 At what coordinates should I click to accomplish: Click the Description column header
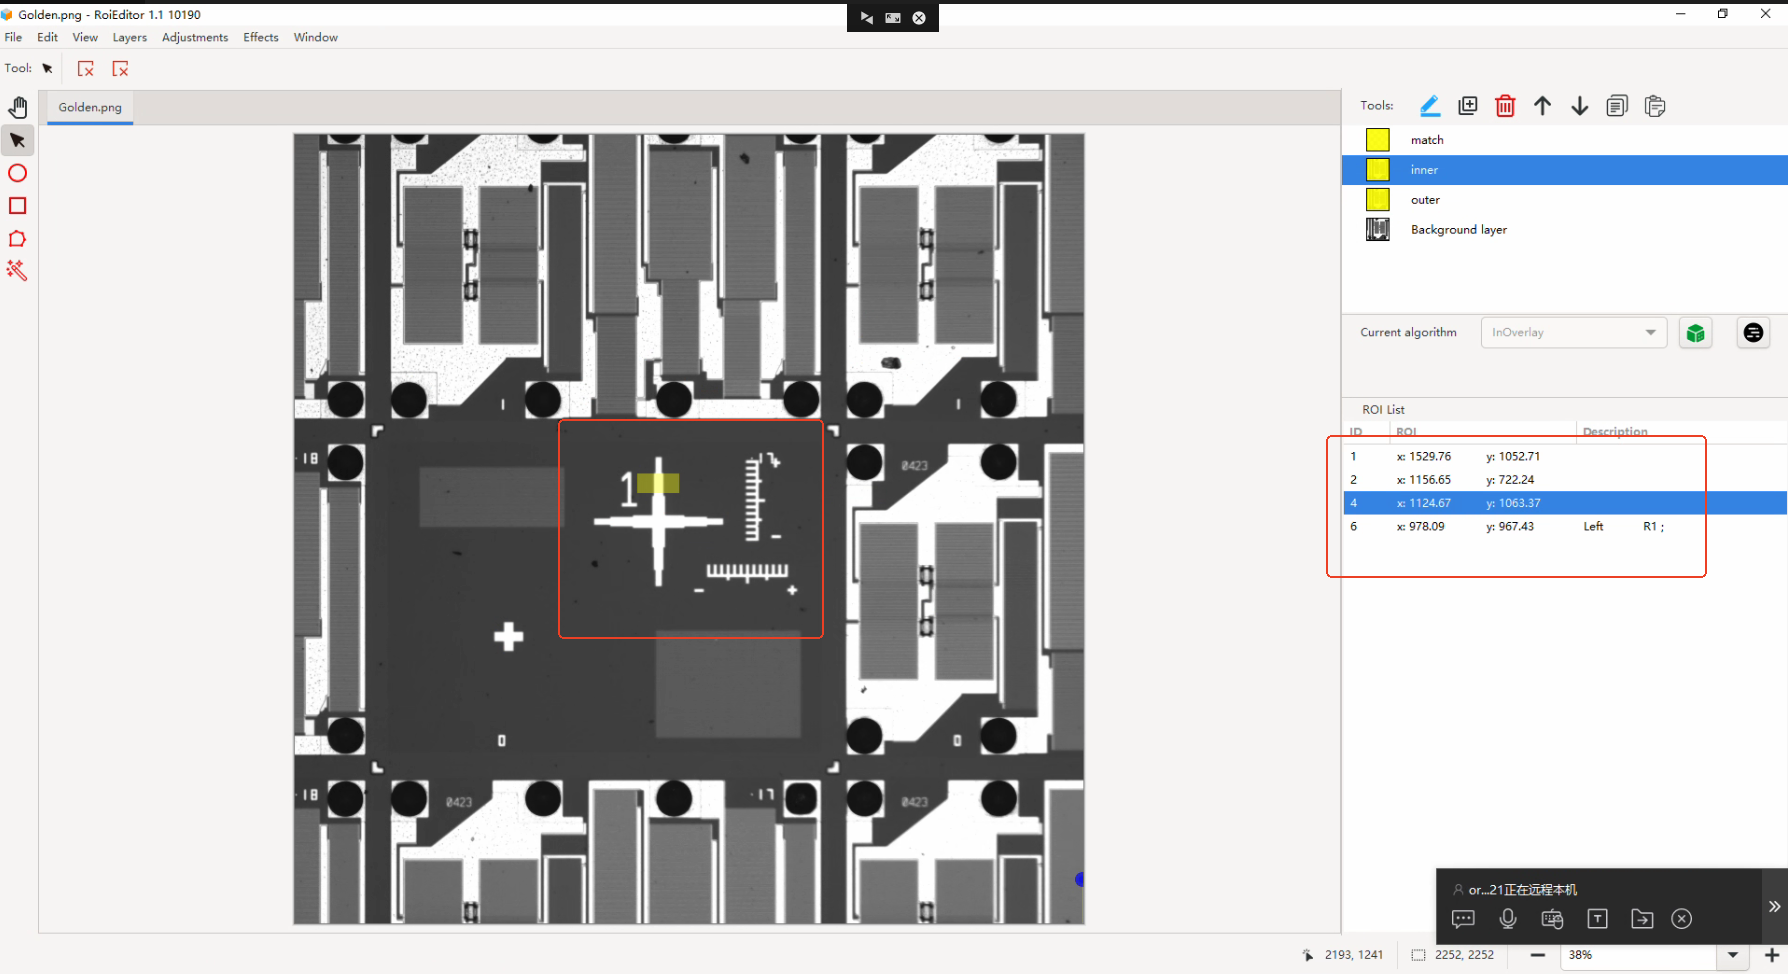coord(1682,432)
